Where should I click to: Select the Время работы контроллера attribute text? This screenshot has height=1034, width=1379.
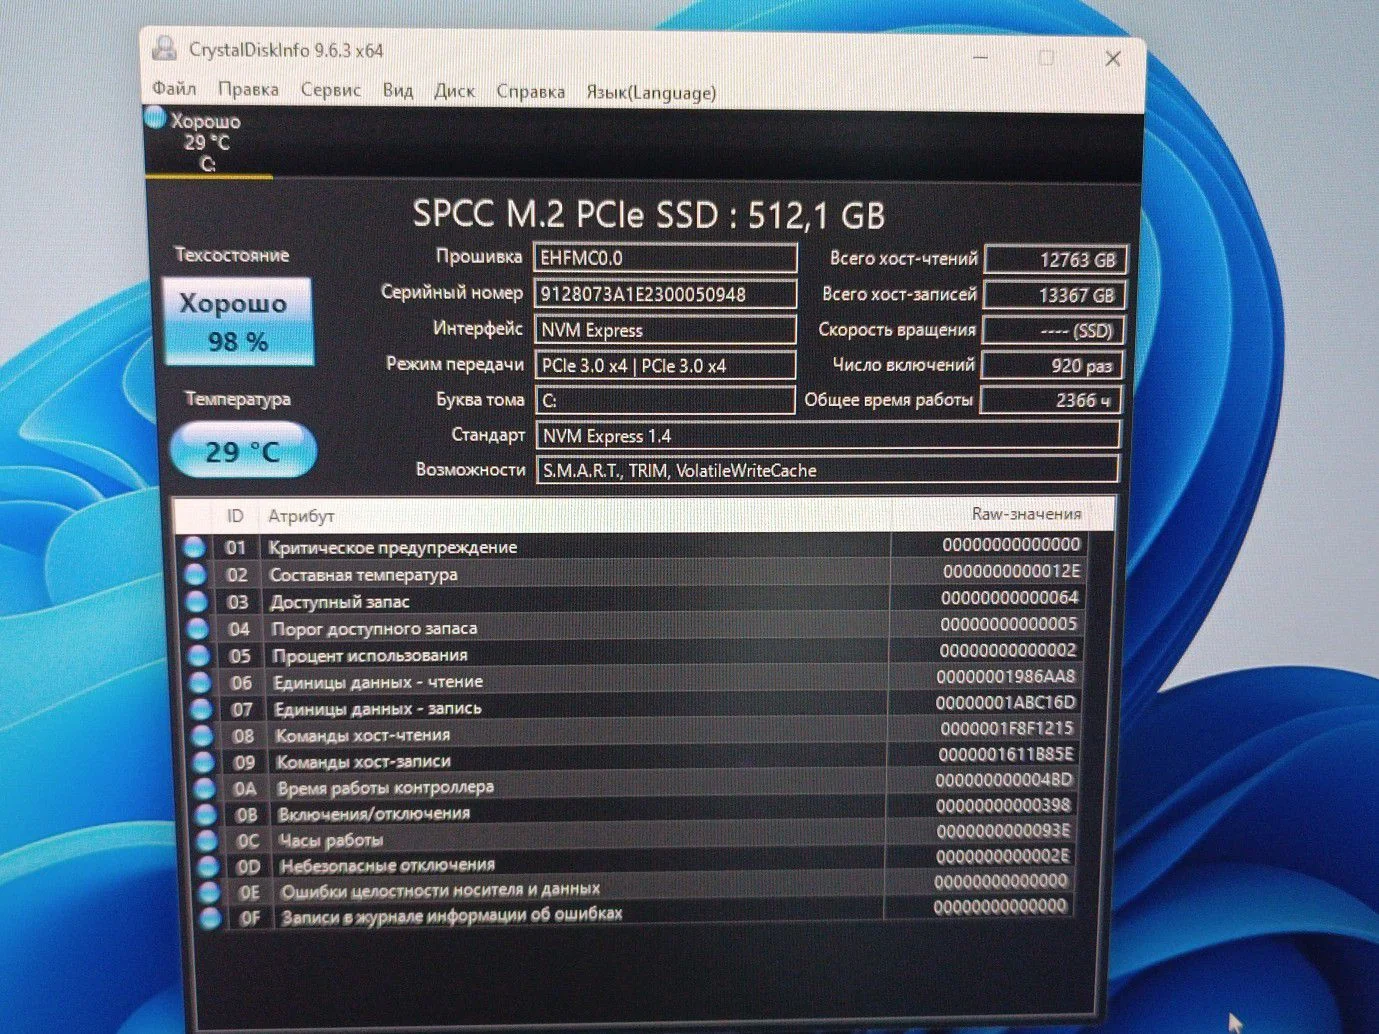386,788
